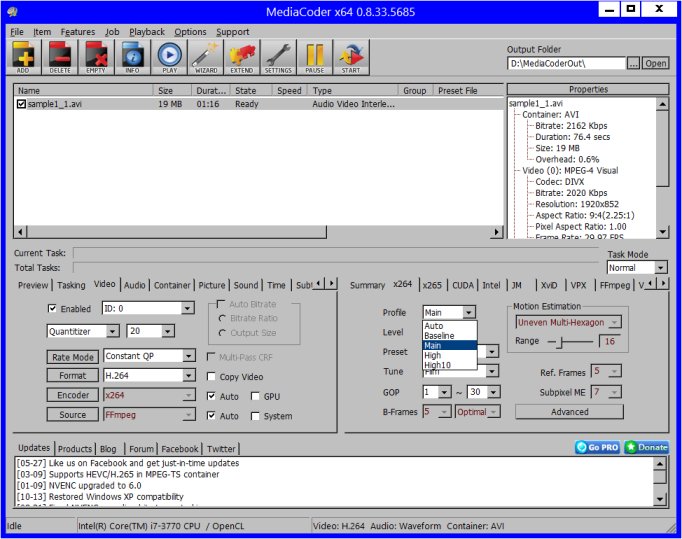Click the Source button
The image size is (682, 539).
[73, 415]
